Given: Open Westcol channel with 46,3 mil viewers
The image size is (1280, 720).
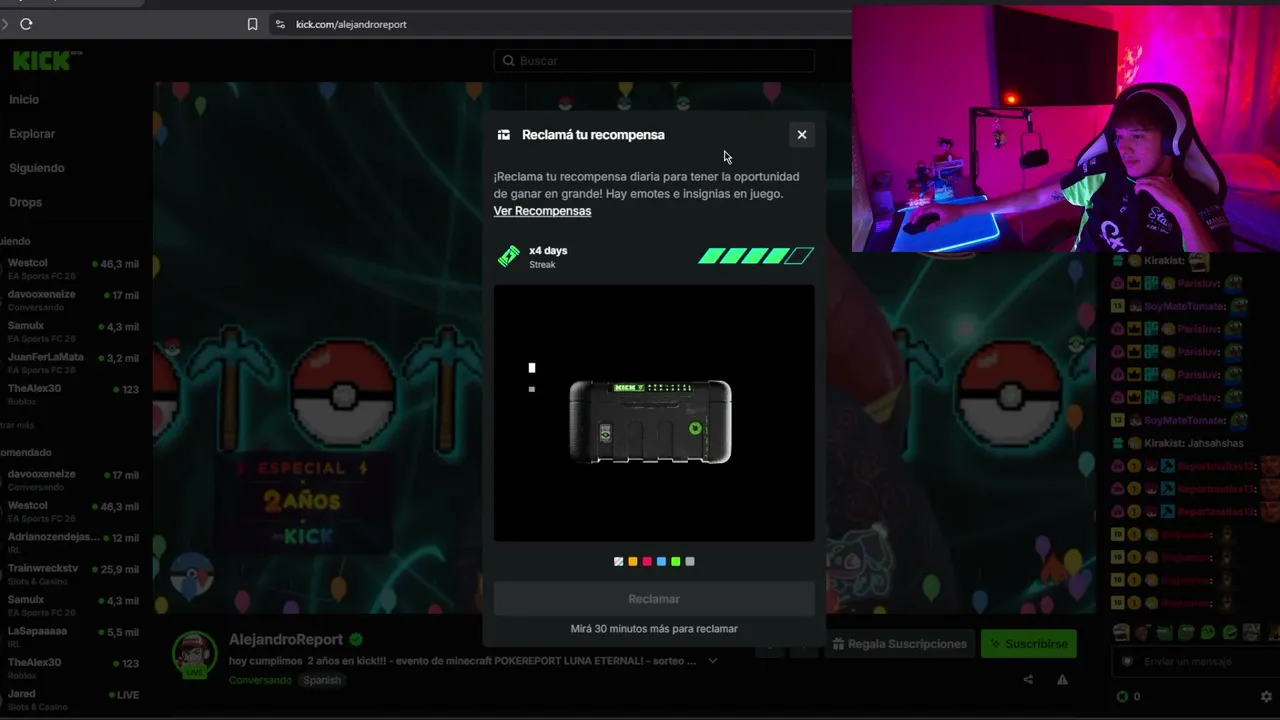Looking at the screenshot, I should click(72, 269).
